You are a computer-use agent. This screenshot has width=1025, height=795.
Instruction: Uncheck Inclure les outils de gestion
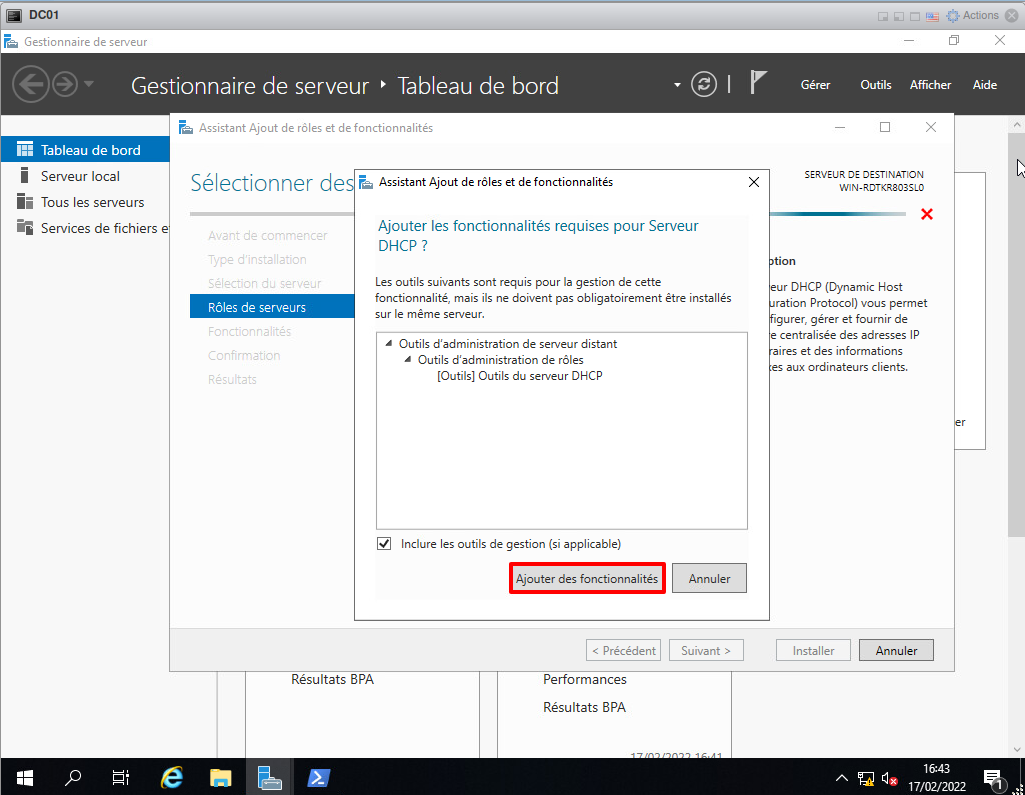384,544
